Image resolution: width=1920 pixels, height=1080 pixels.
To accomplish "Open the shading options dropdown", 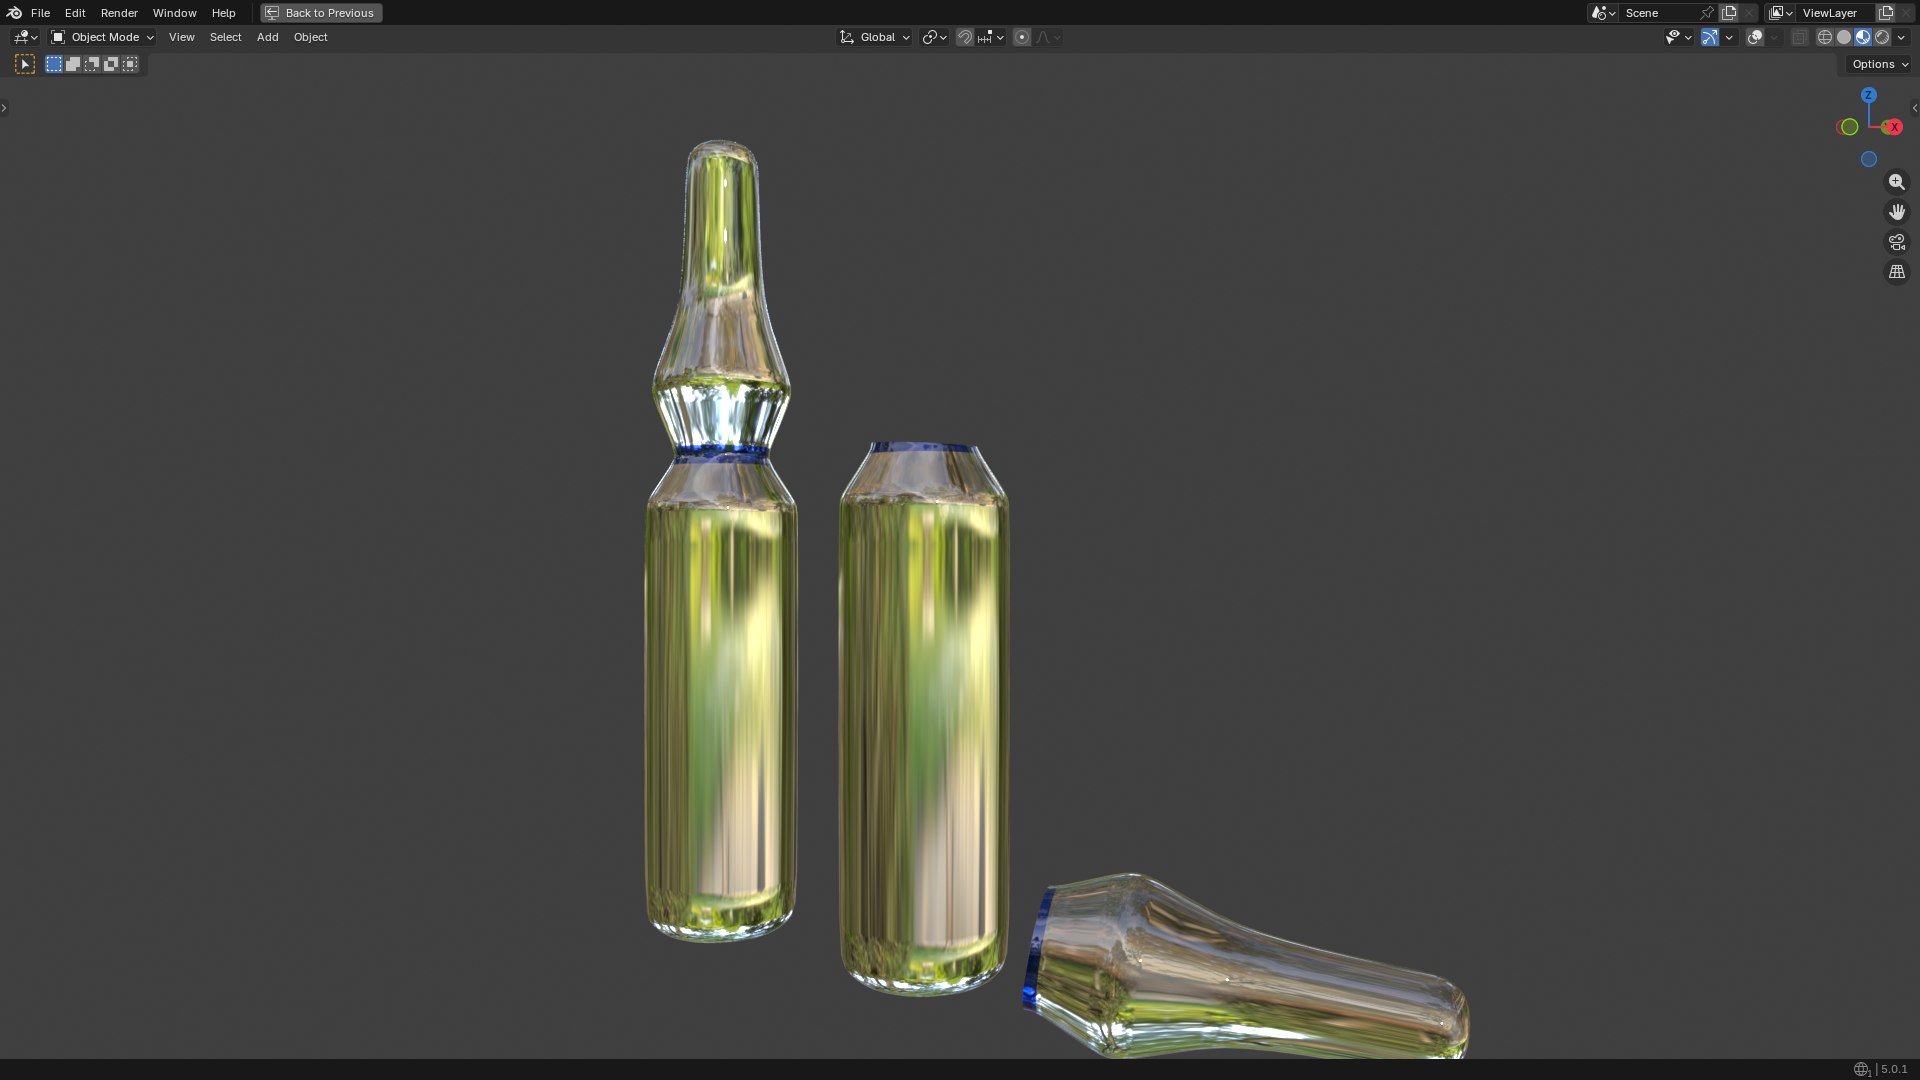I will pyautogui.click(x=1901, y=37).
